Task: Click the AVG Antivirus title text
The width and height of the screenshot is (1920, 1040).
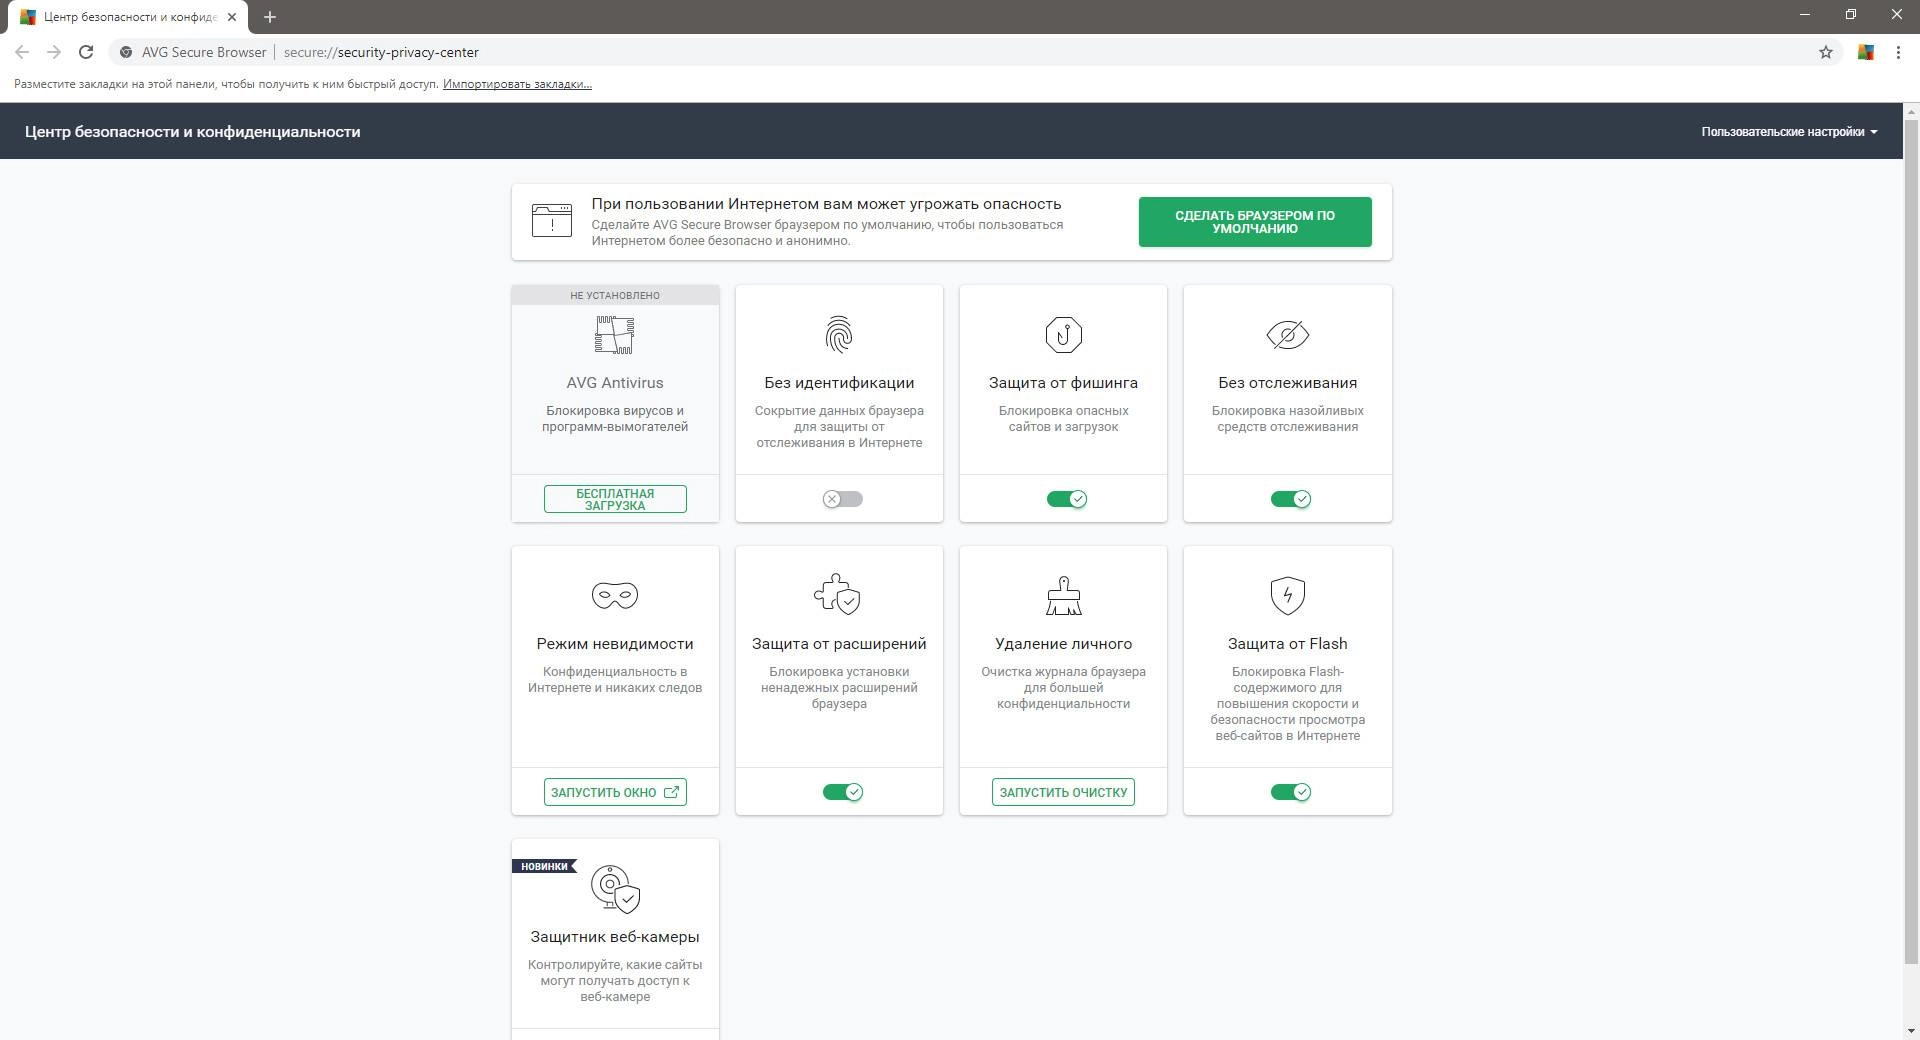Action: pyautogui.click(x=615, y=383)
